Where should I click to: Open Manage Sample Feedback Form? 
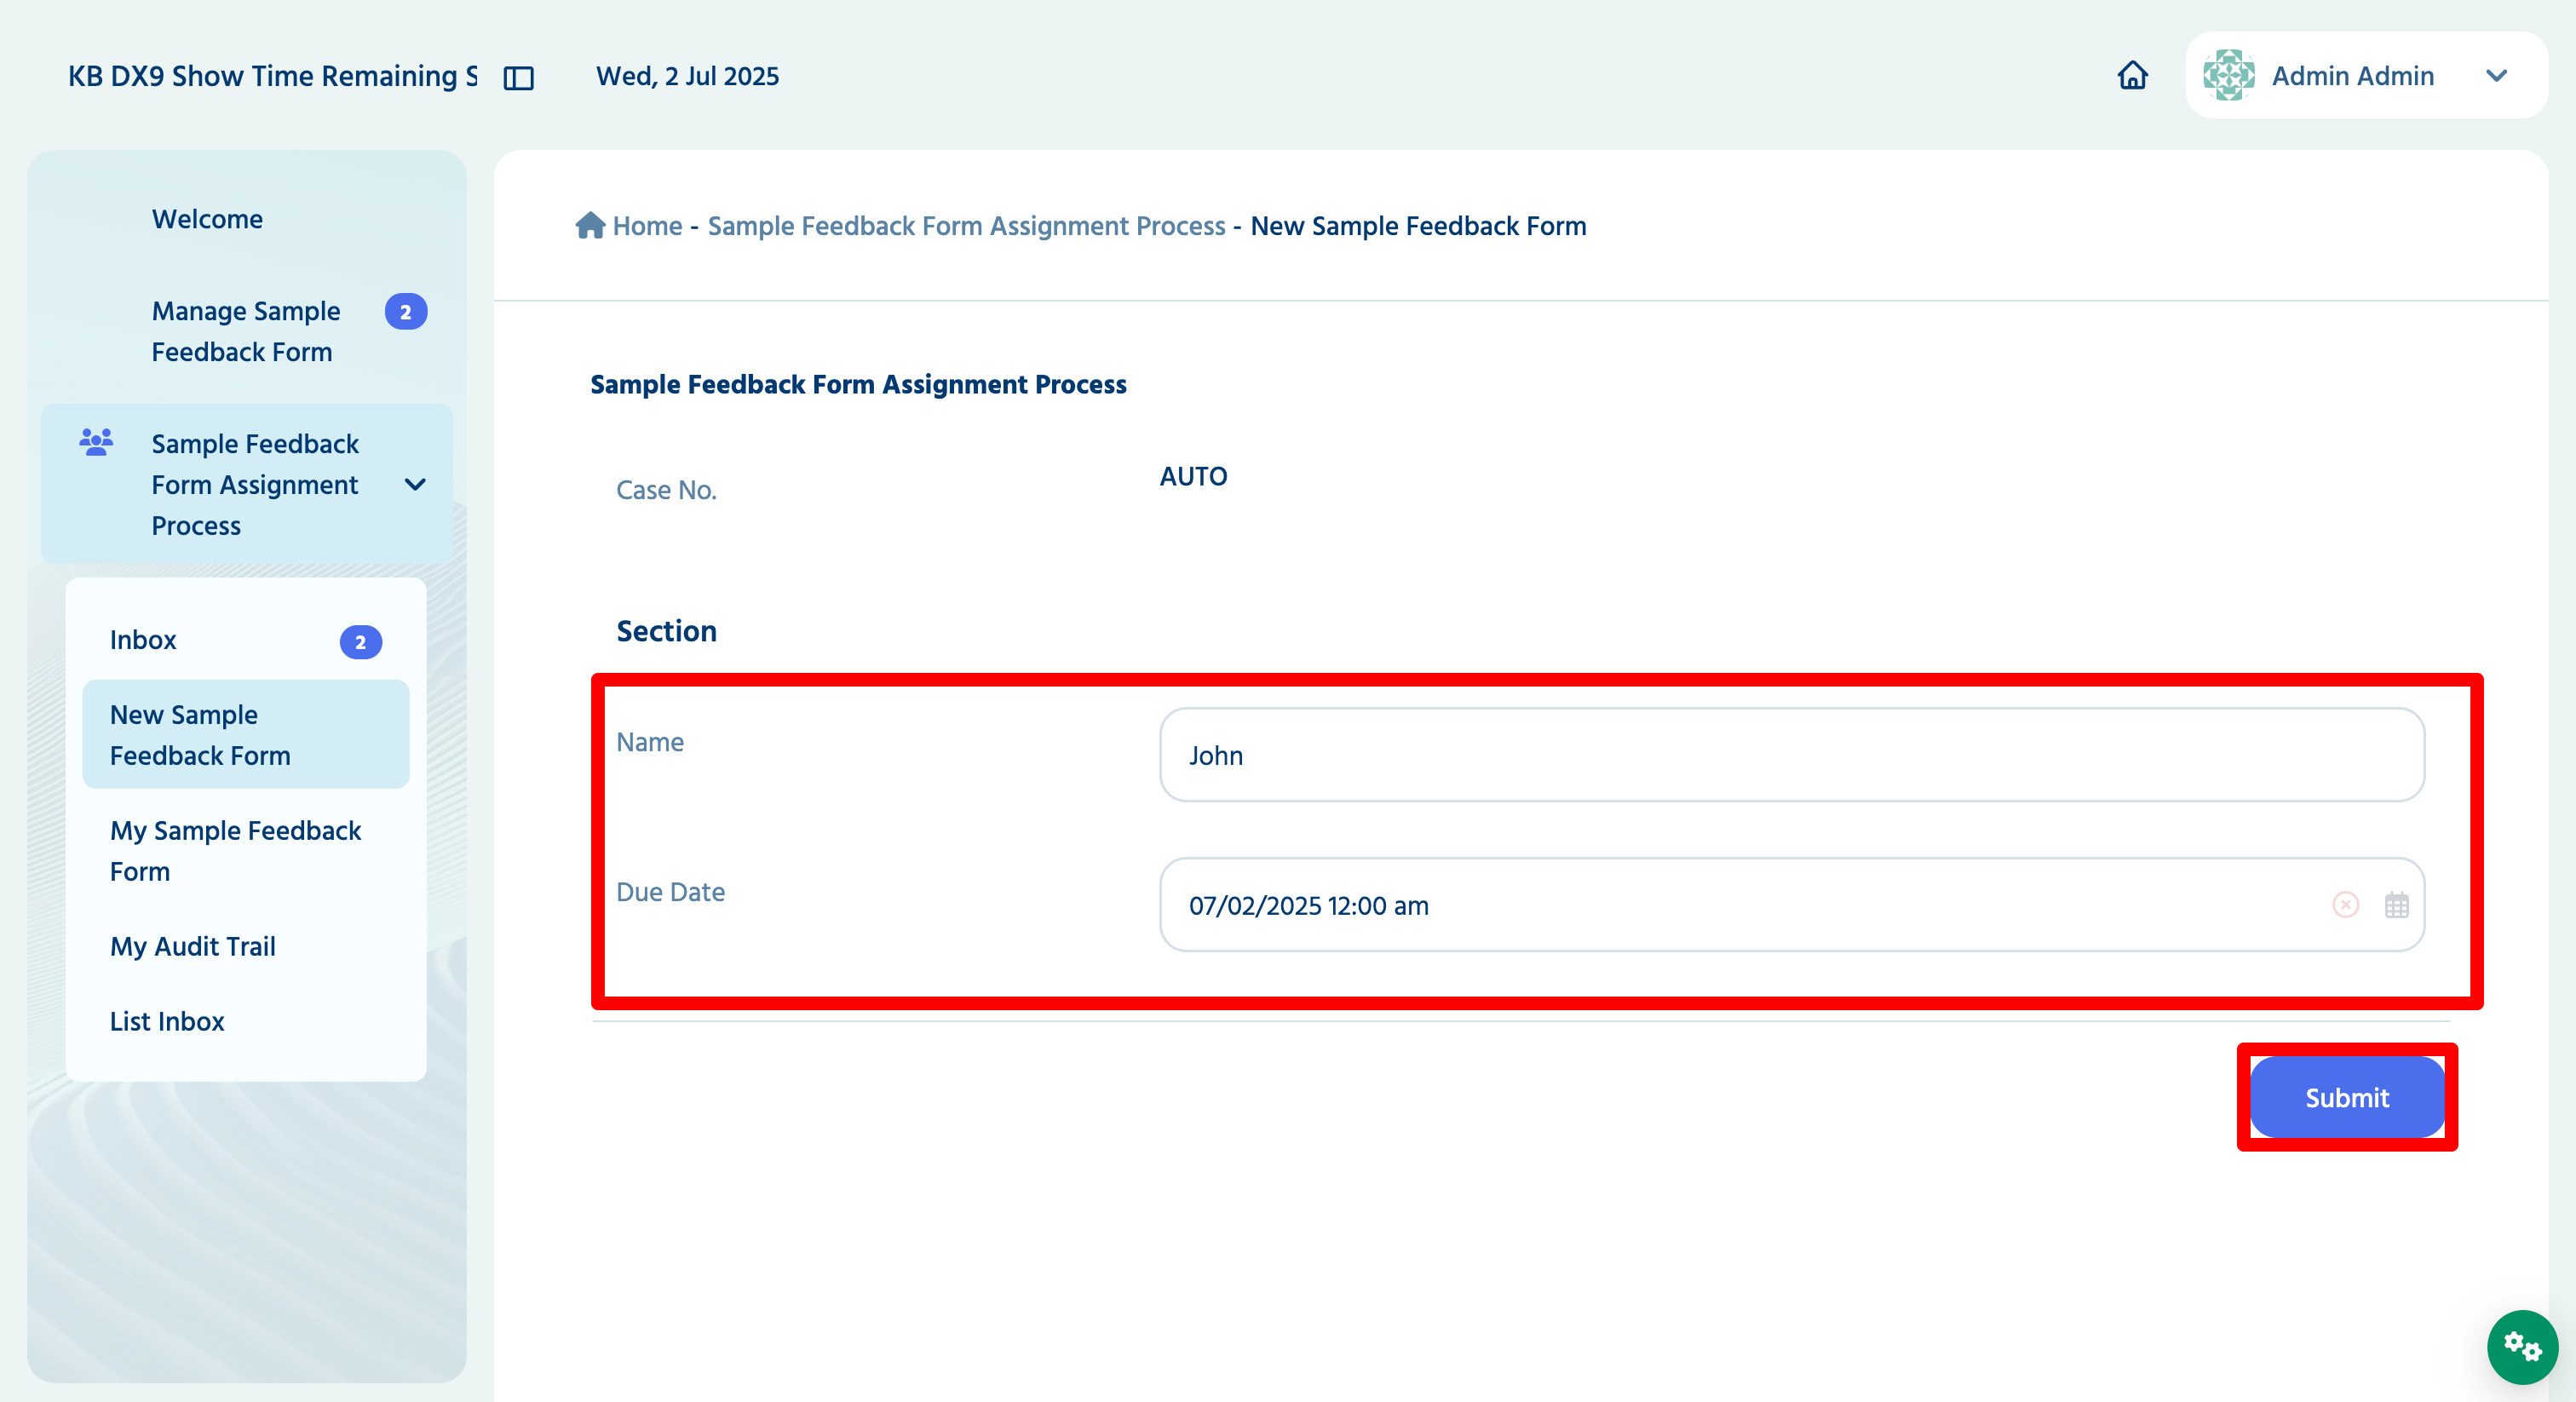click(x=246, y=331)
